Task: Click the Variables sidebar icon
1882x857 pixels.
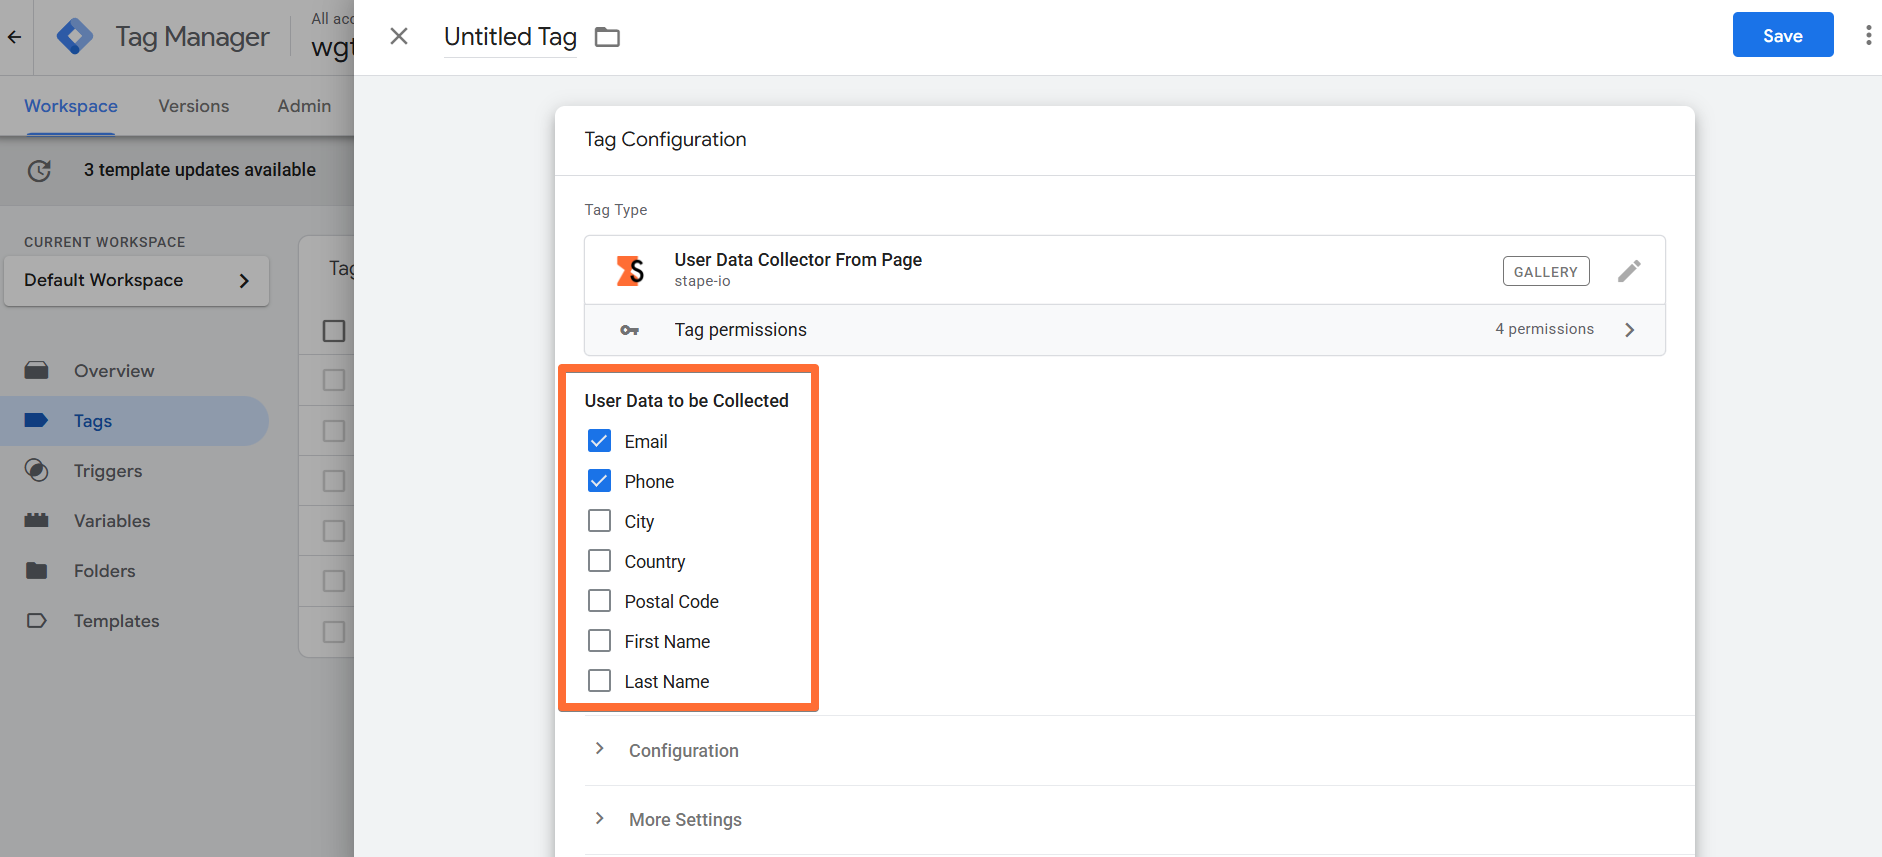Action: click(x=37, y=521)
